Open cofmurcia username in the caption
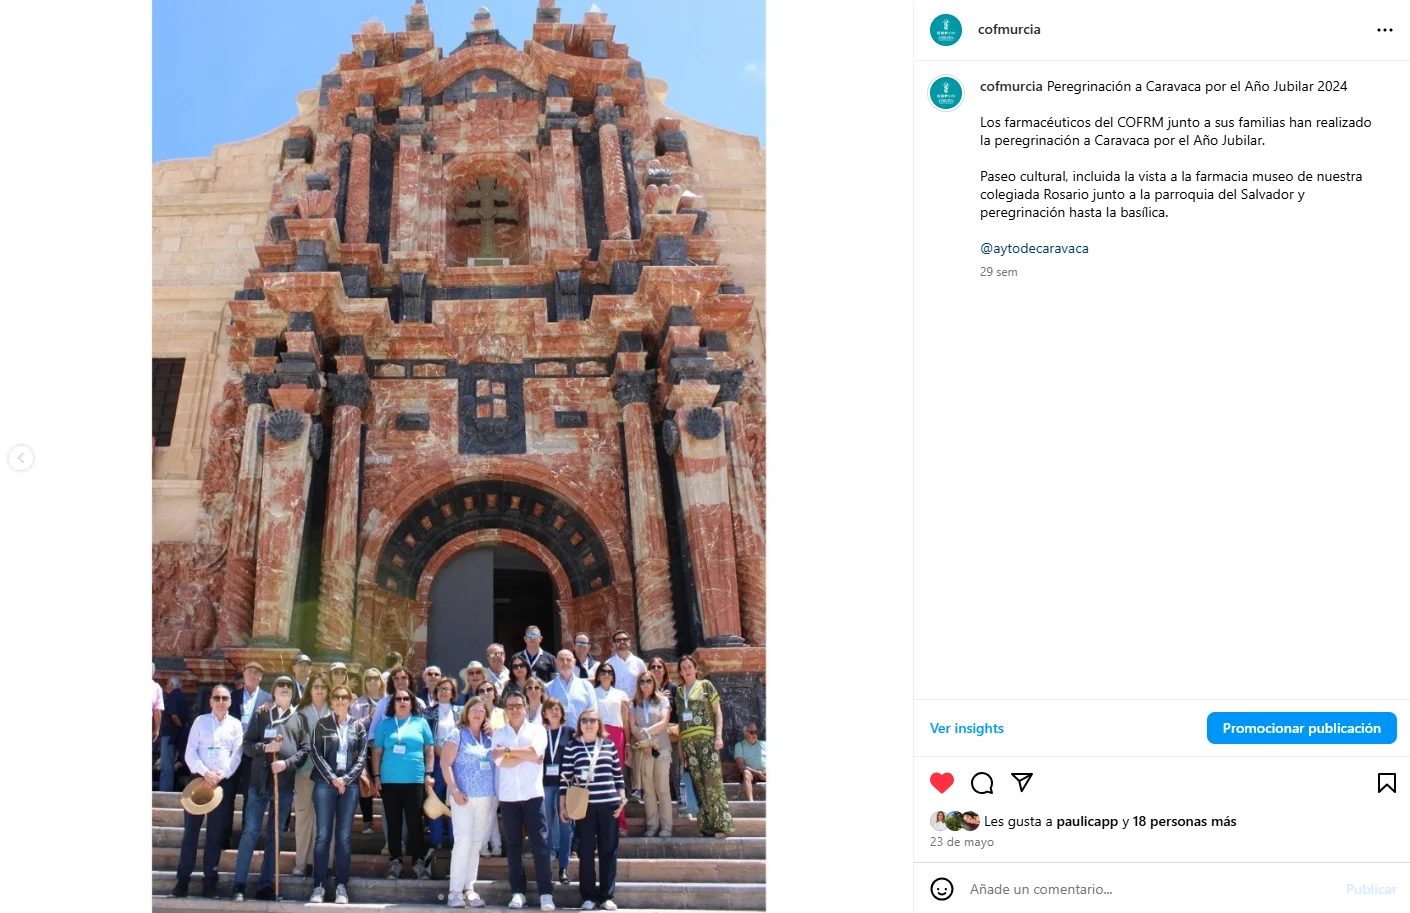This screenshot has height=913, width=1410. [x=1011, y=87]
